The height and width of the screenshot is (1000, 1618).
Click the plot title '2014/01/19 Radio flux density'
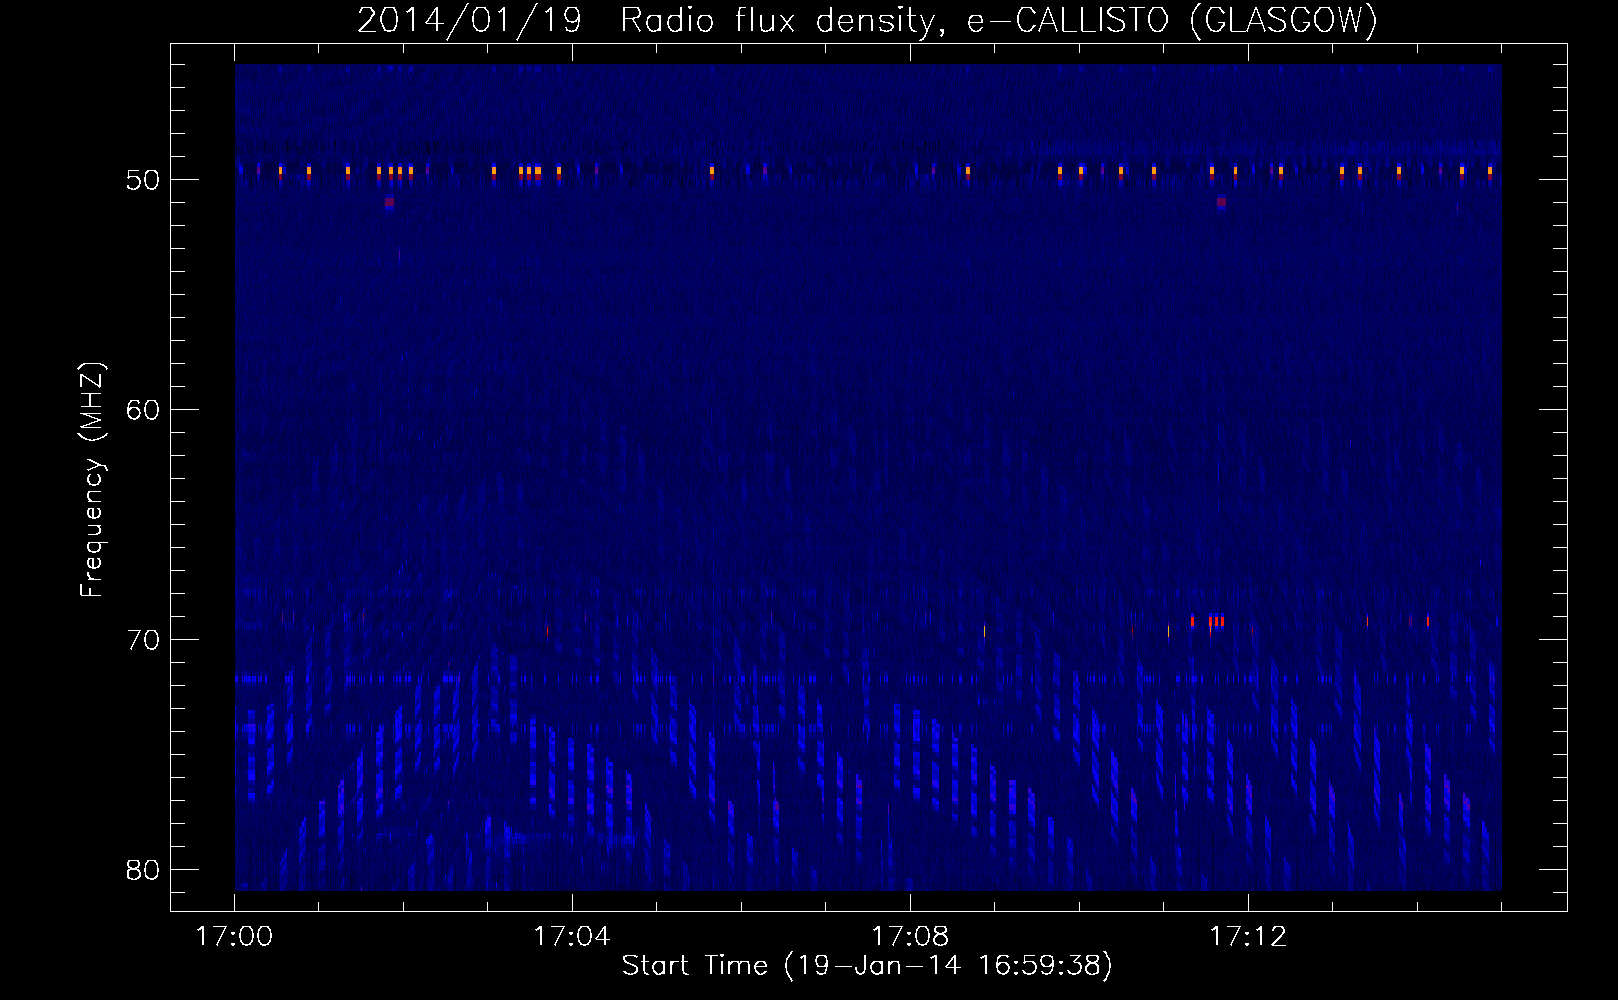[x=867, y=21]
